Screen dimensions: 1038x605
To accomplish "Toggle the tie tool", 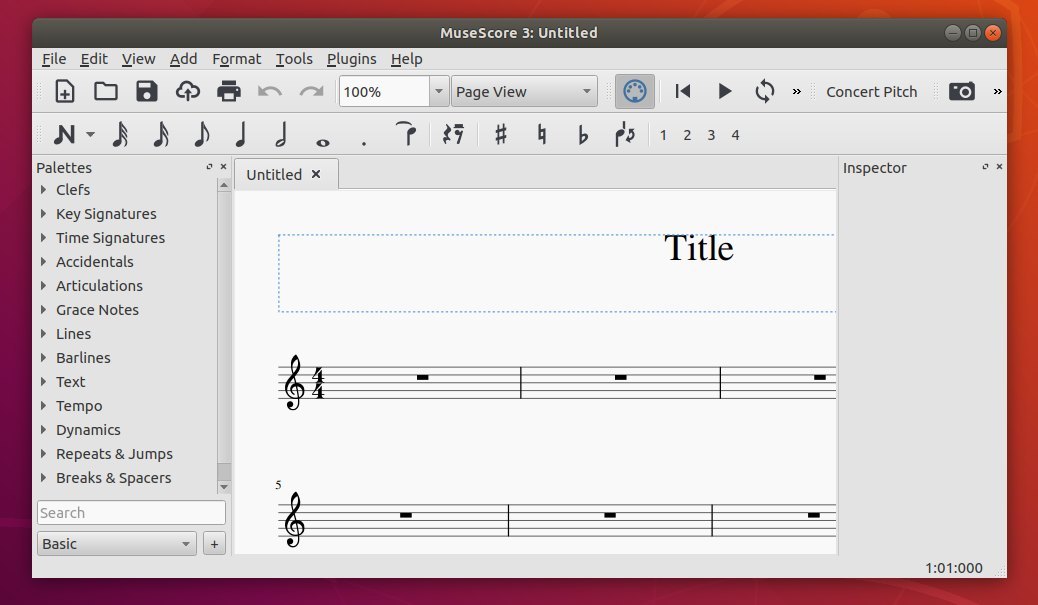I will tap(406, 133).
